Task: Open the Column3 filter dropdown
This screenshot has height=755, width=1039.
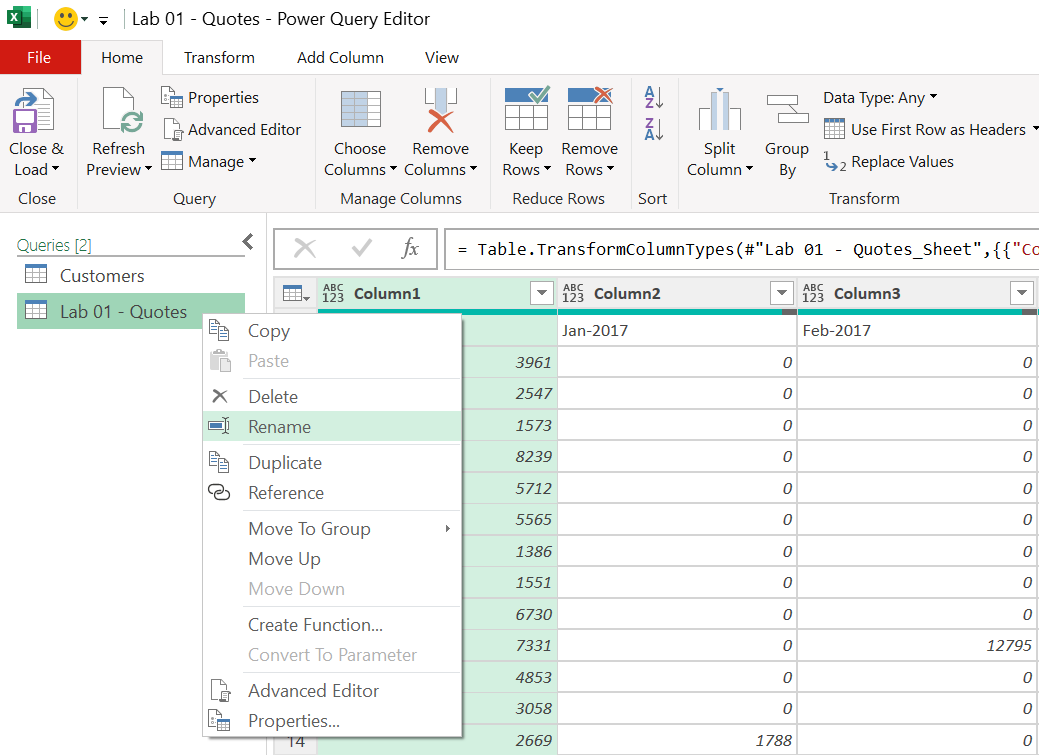Action: click(1022, 293)
